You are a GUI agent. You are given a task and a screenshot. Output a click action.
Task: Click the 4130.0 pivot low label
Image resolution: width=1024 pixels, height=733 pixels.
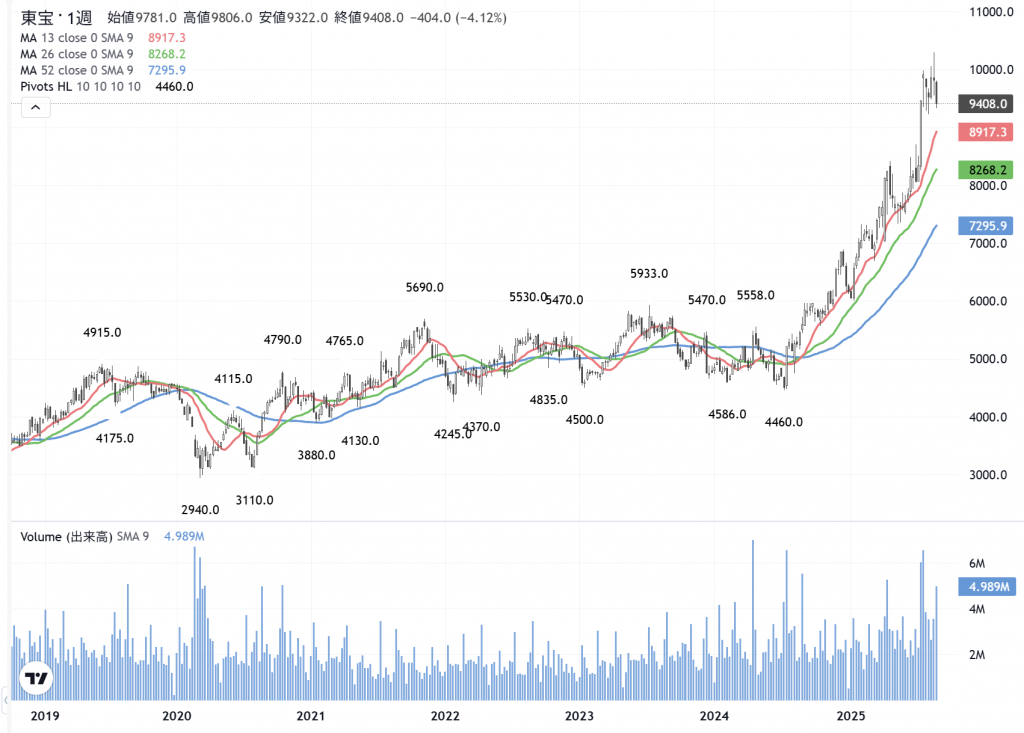tap(360, 441)
